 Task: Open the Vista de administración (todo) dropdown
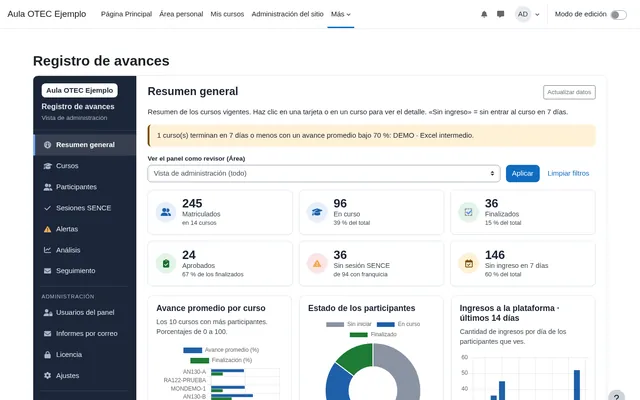[x=324, y=173]
